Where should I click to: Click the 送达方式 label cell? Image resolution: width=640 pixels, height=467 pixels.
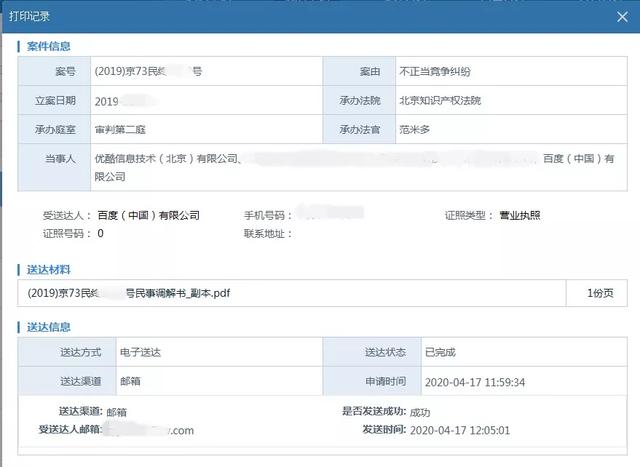click(67, 352)
